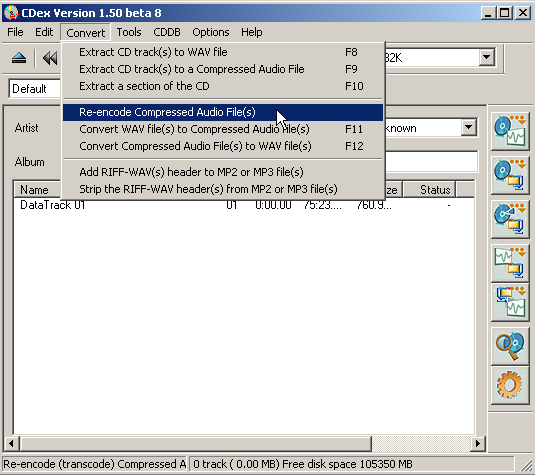Choose Strip the RIFF-WAV header(s) entry
Viewport: 535px width, 475px height.
pos(223,189)
